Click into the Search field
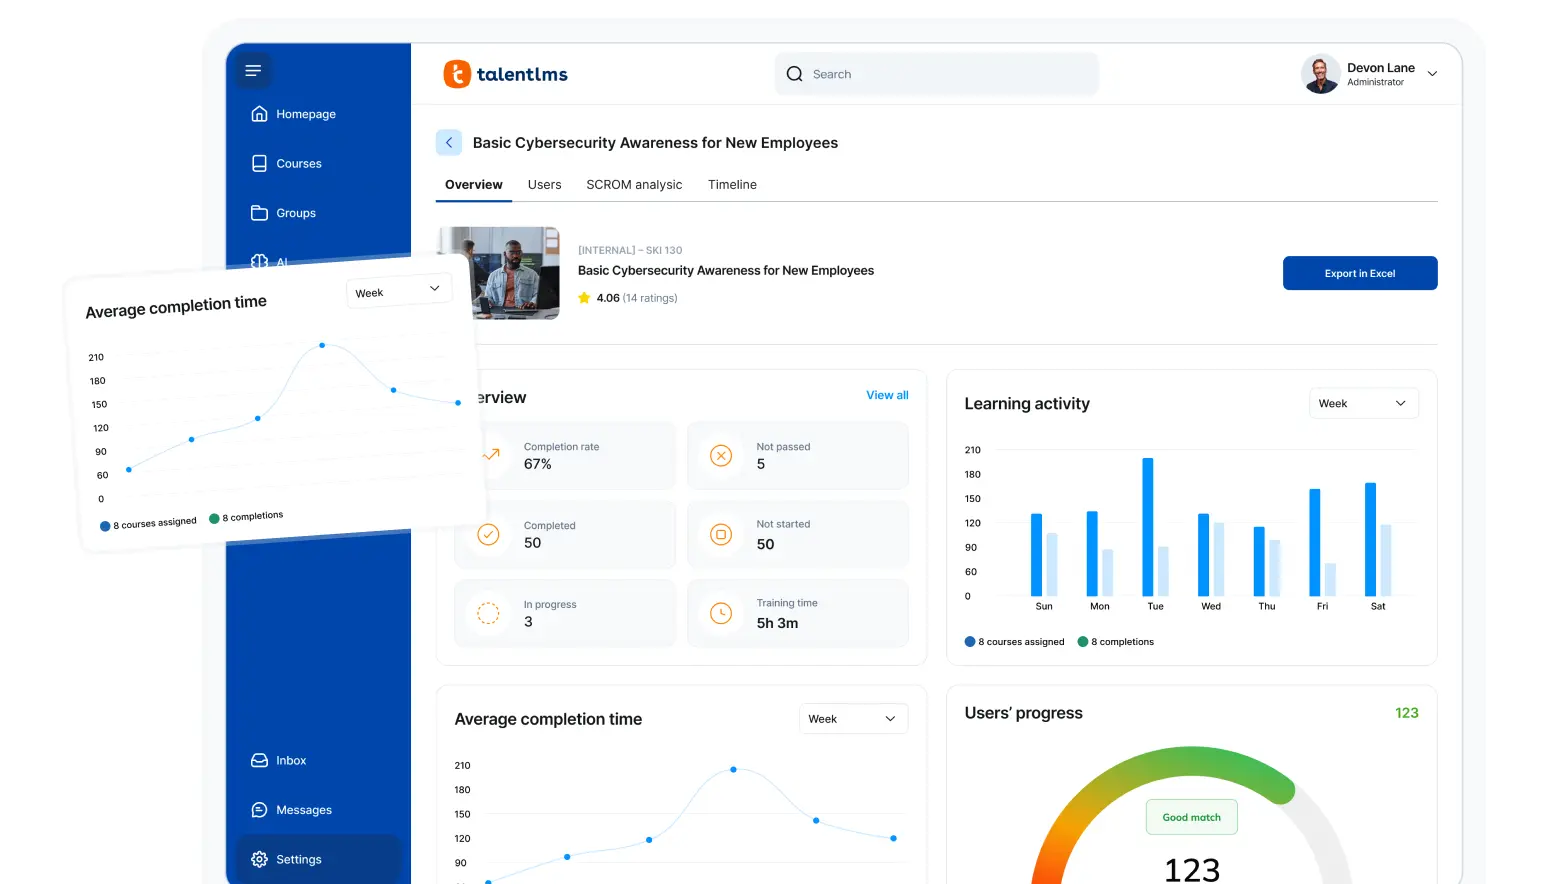The width and height of the screenshot is (1556, 884). pyautogui.click(x=936, y=74)
